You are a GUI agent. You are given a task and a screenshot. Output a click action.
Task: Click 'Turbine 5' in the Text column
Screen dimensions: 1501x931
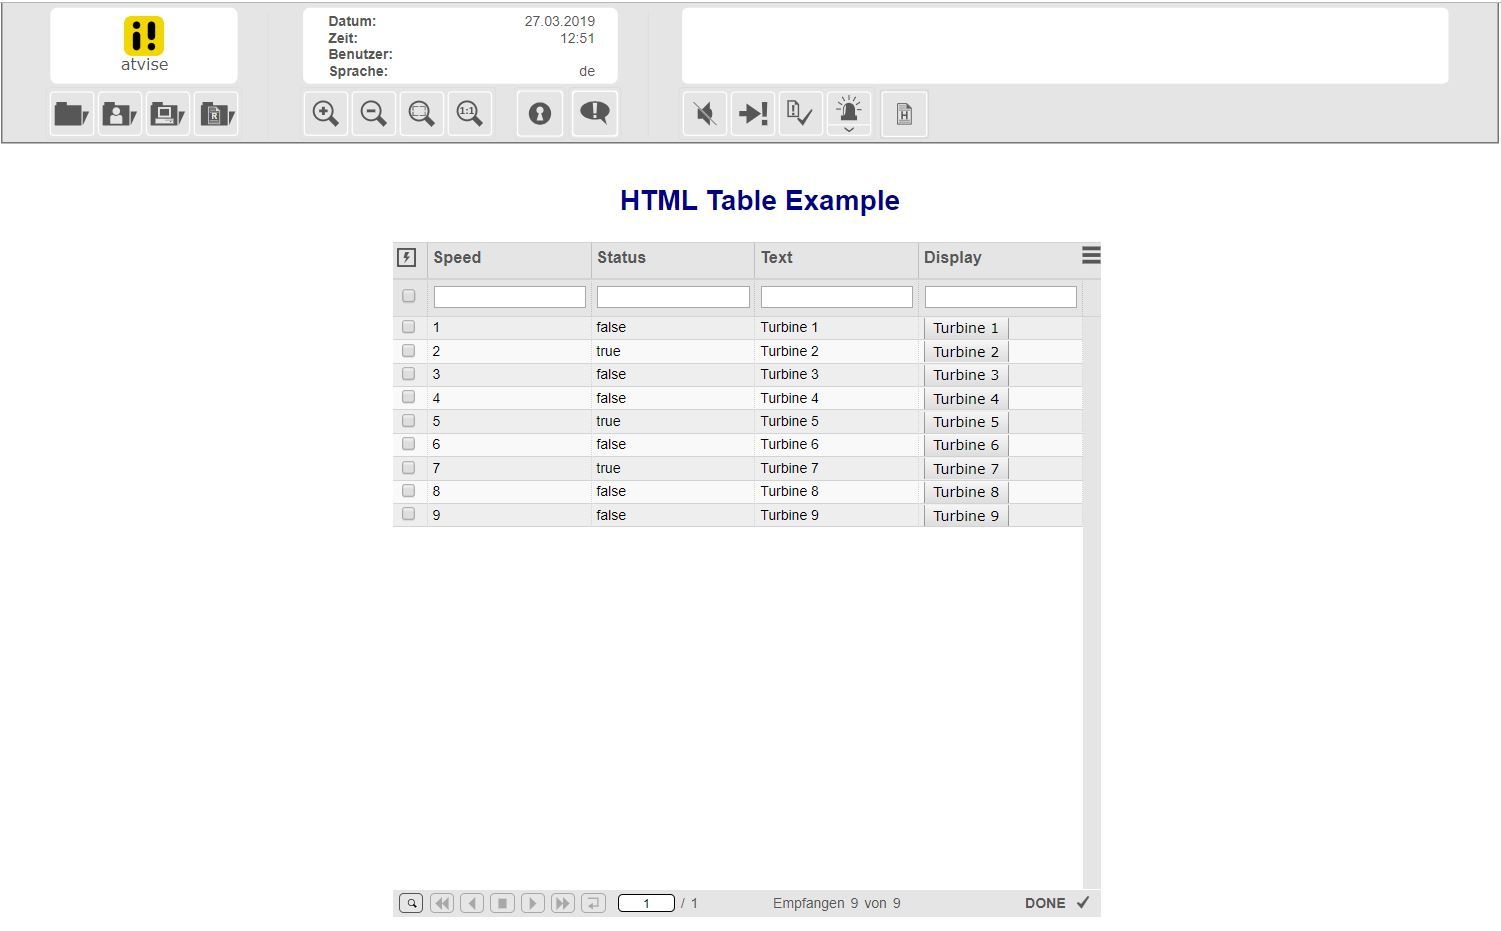point(789,421)
